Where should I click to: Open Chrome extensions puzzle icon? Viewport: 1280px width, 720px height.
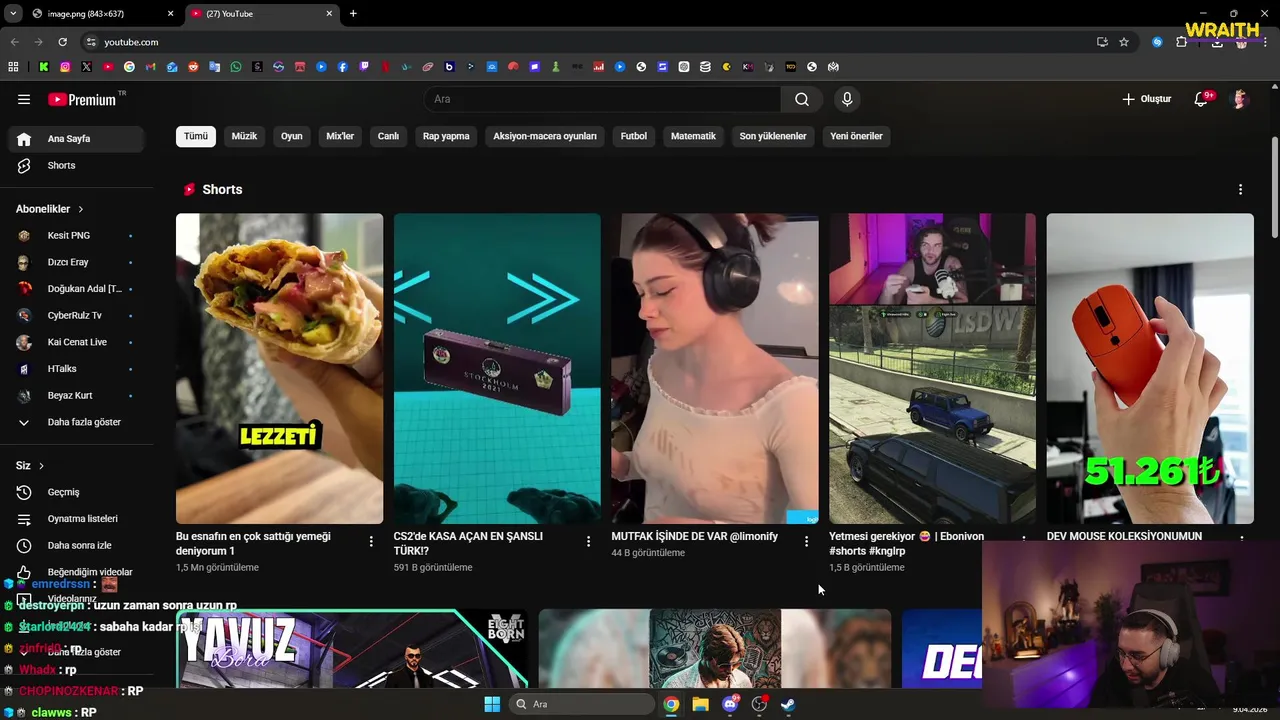coord(1181,42)
